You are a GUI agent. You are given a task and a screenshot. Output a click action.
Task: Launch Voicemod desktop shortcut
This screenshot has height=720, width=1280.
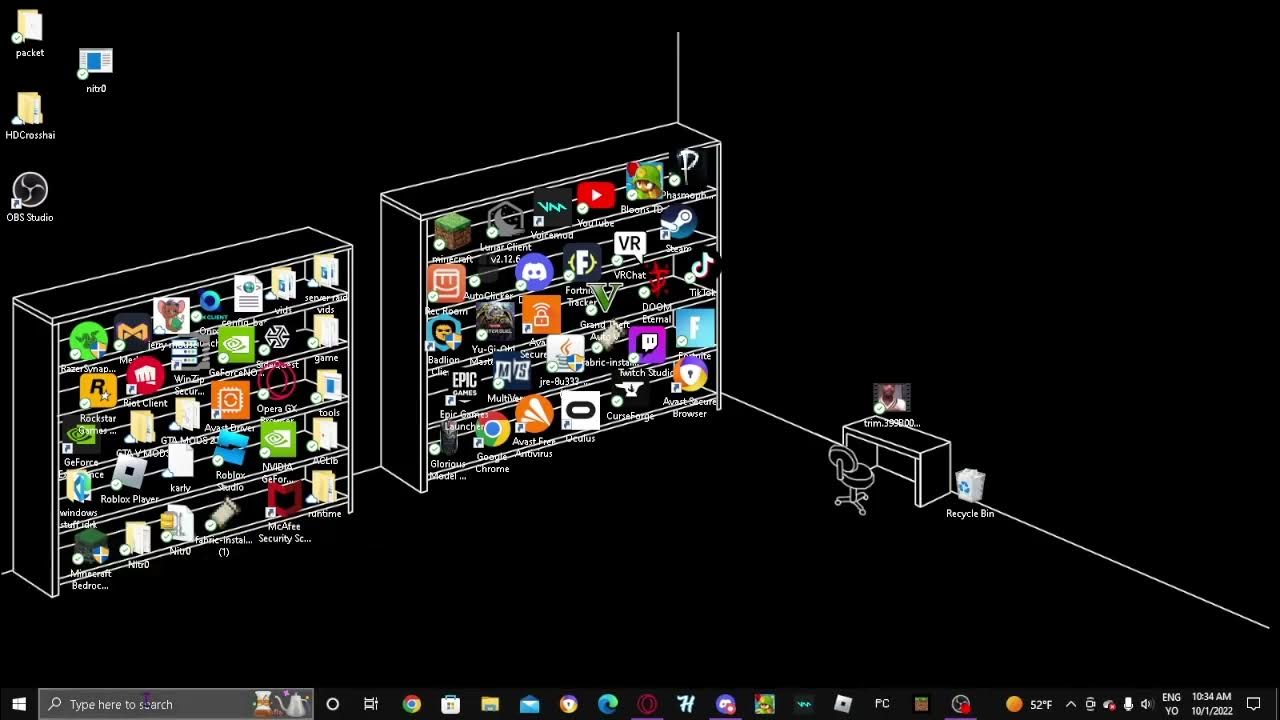[x=552, y=215]
